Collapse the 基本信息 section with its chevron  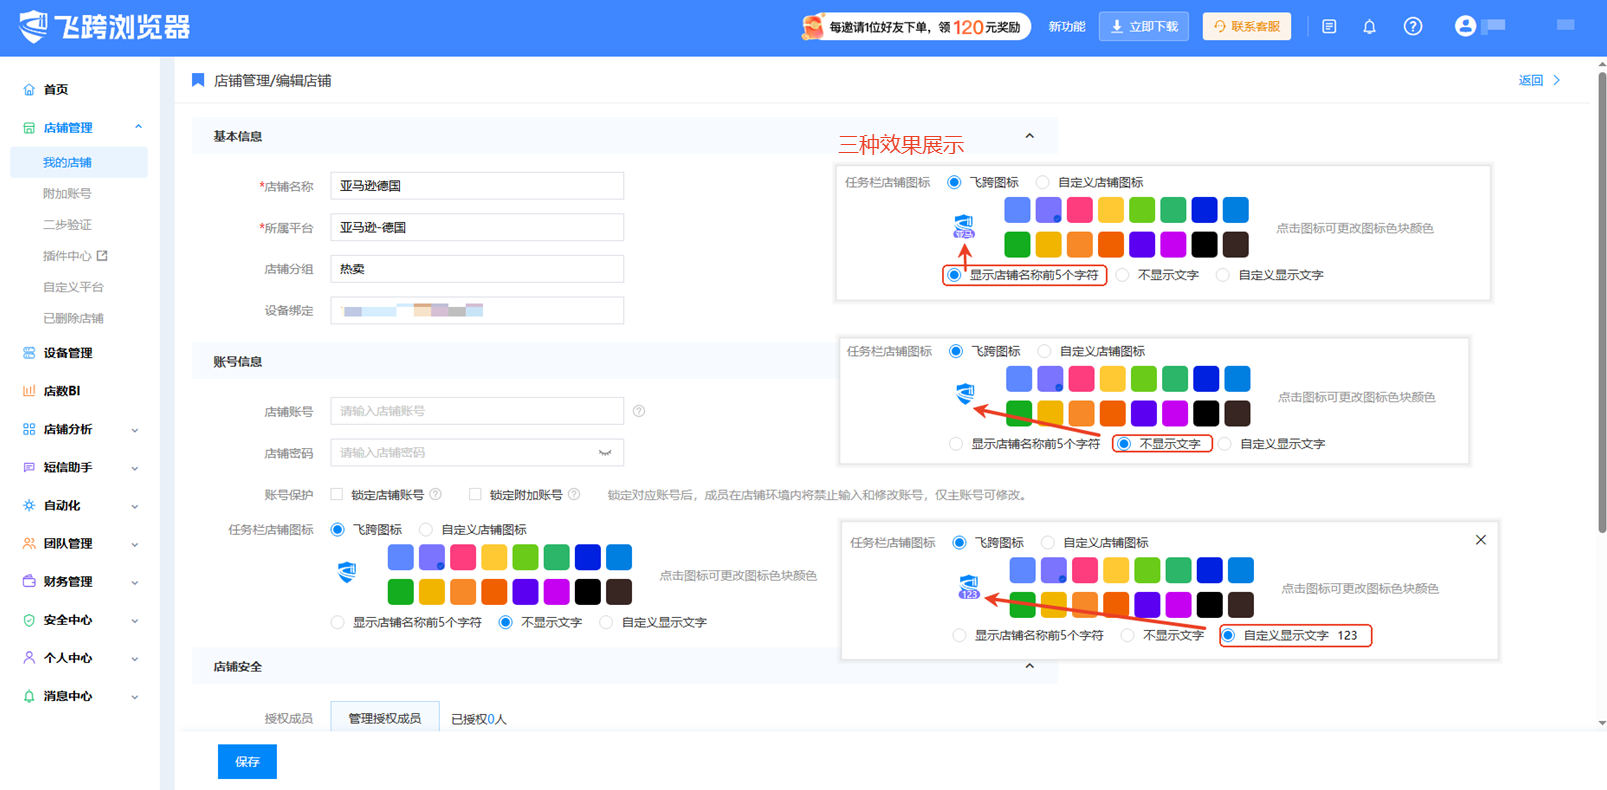click(x=1029, y=136)
